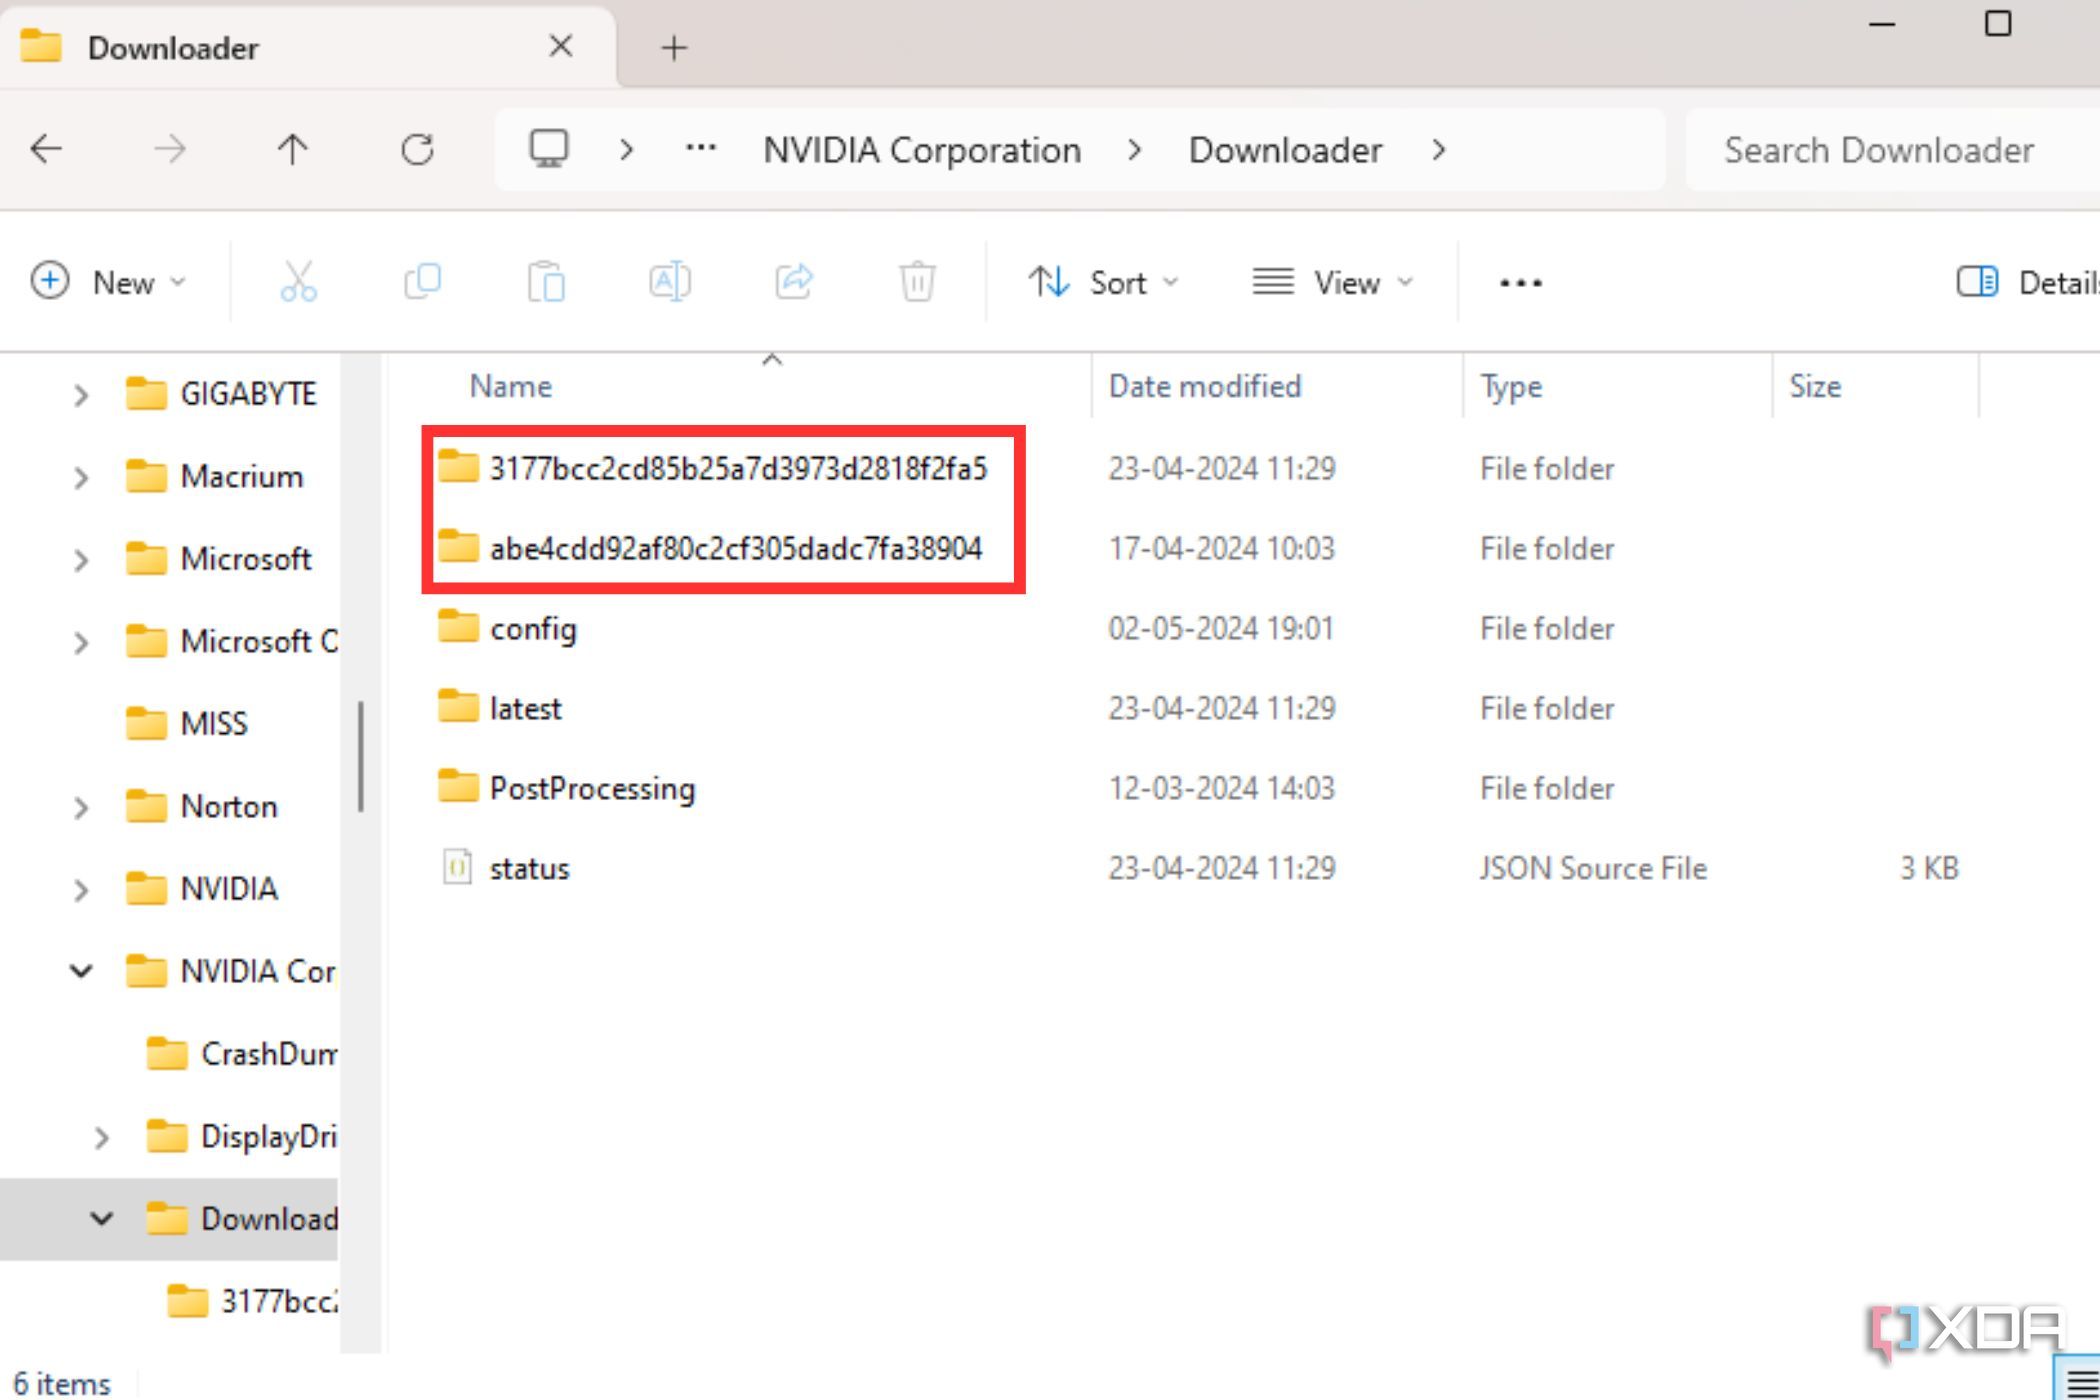Navigate up one level using the up arrow
The width and height of the screenshot is (2100, 1400).
coord(292,149)
